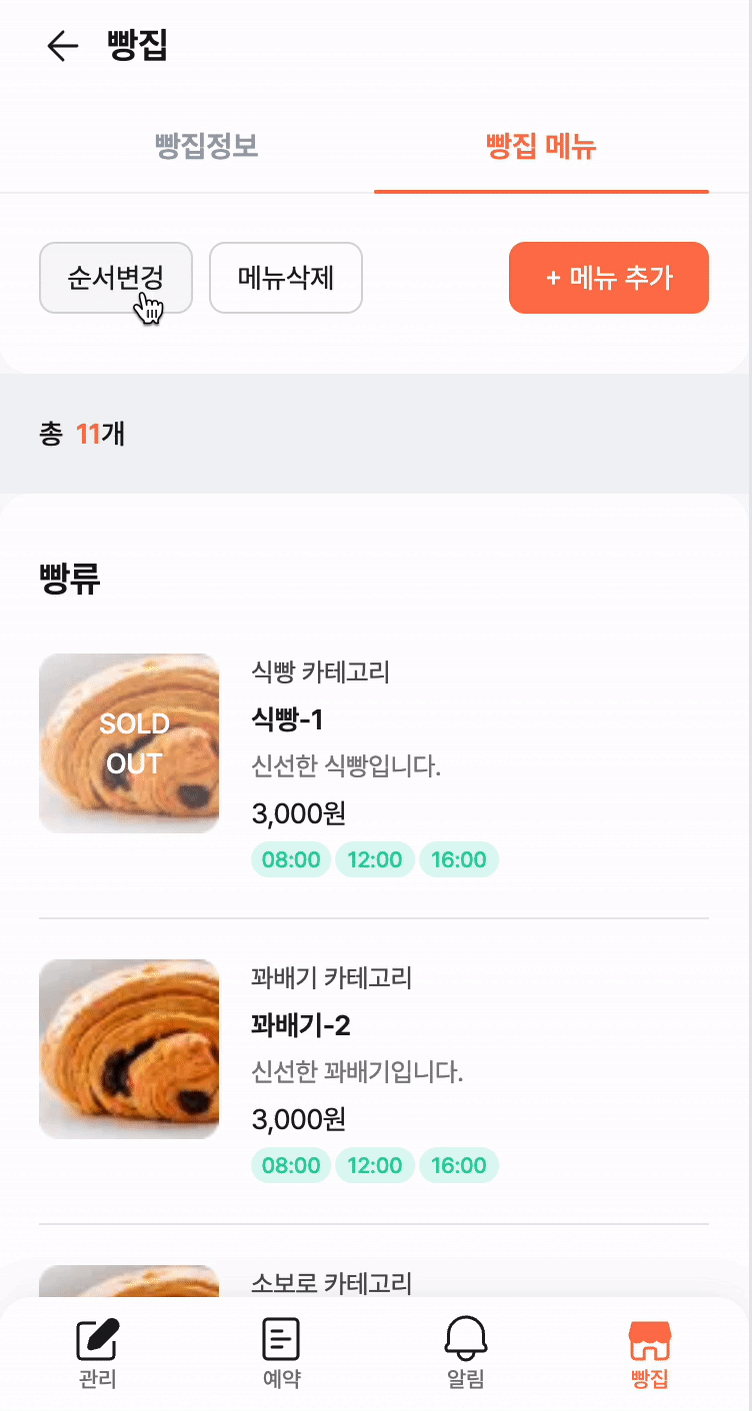
Task: Tap the + 메뉴 추가 button
Action: point(609,277)
